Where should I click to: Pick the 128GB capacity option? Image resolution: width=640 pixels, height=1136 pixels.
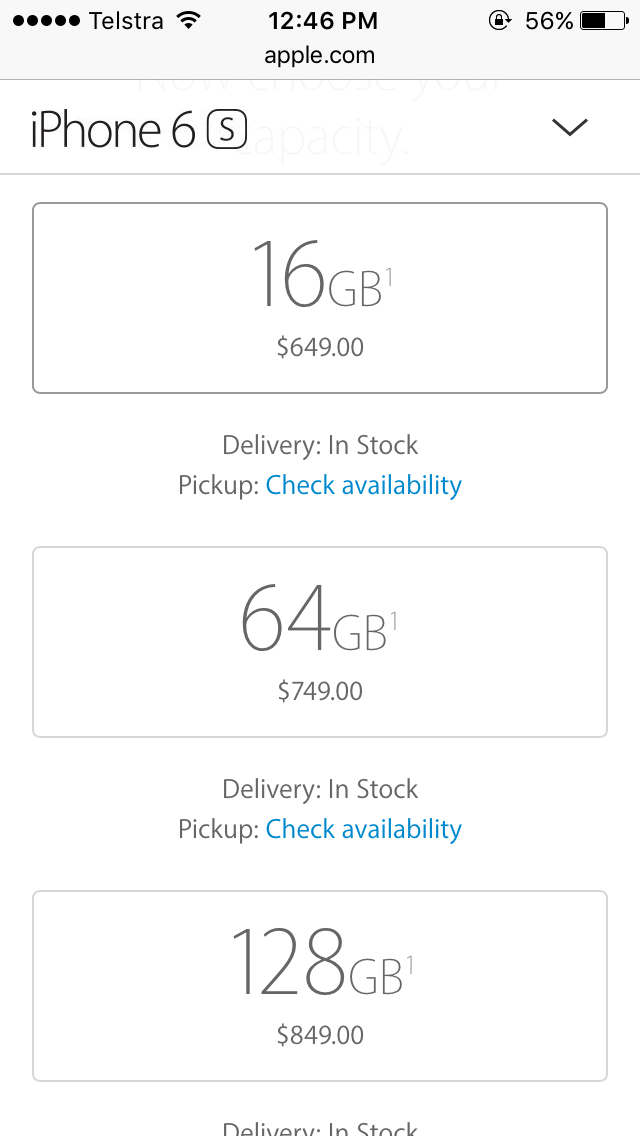[320, 986]
